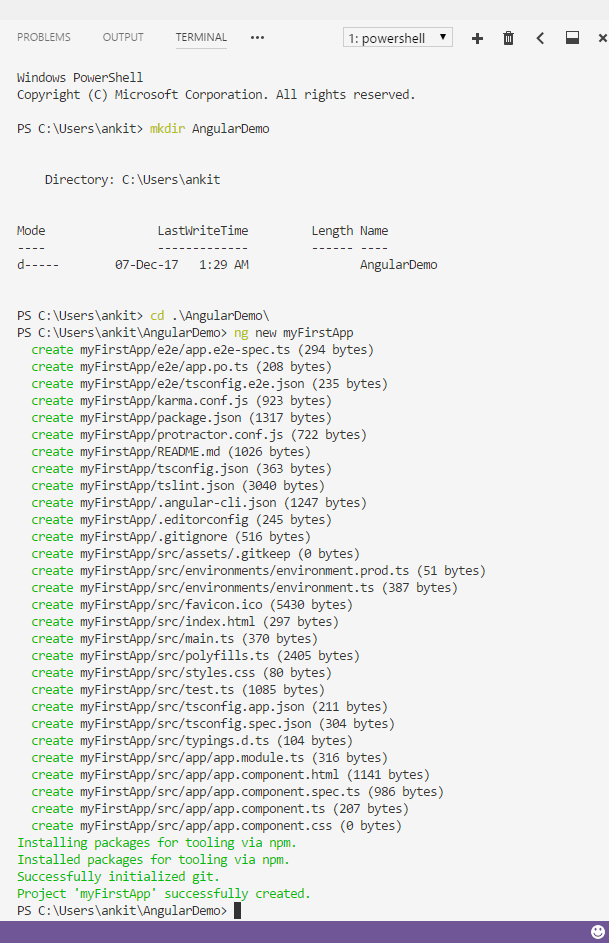The image size is (609, 943).
Task: Click the AngularDemo directory listing entry
Action: click(x=398, y=265)
